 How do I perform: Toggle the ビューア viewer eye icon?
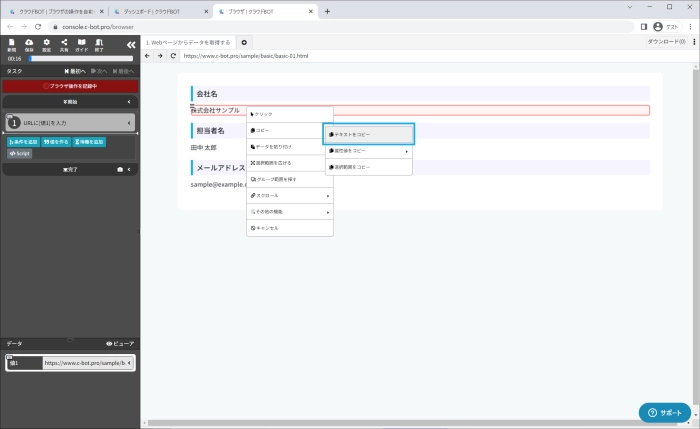click(x=120, y=343)
